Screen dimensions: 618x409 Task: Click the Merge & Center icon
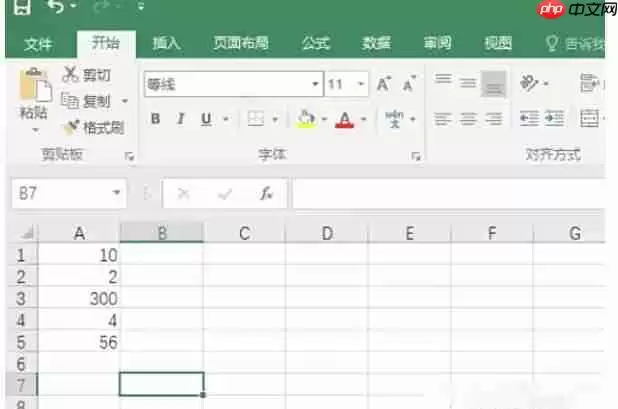(590, 118)
